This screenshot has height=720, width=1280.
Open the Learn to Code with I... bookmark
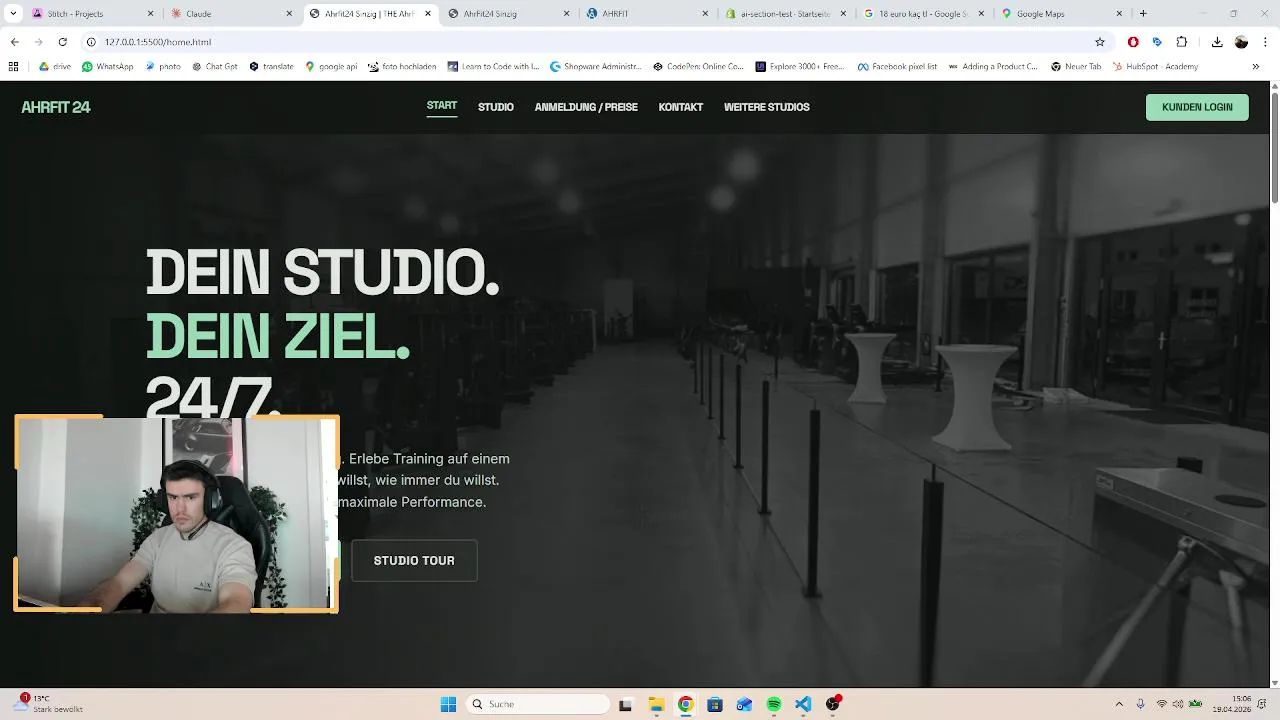[493, 67]
